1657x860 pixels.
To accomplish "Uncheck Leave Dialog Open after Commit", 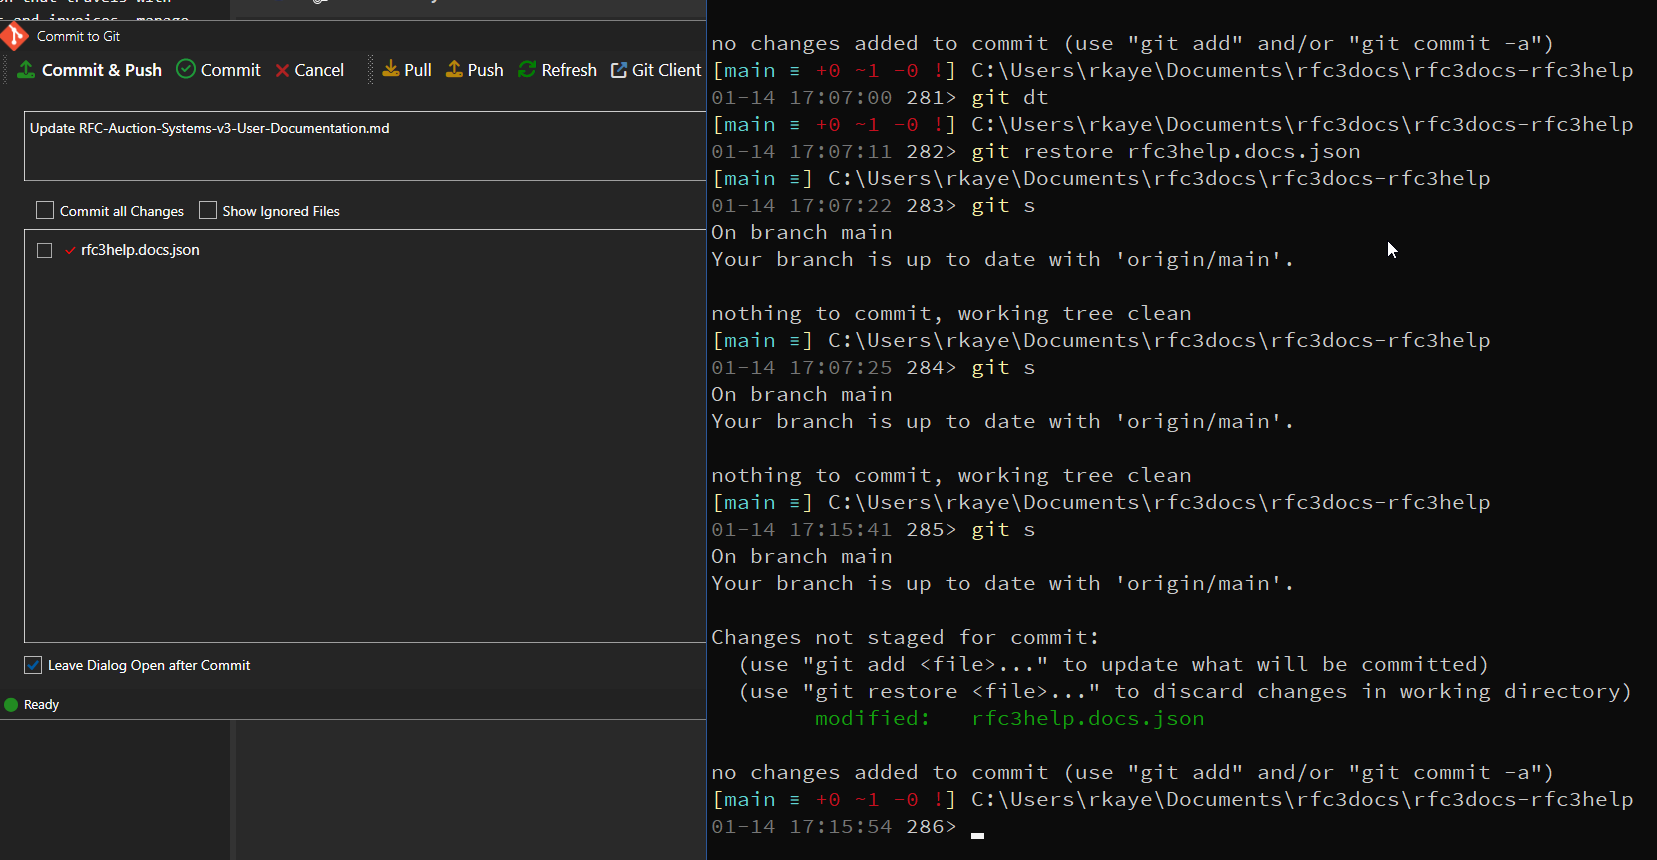I will pos(33,666).
